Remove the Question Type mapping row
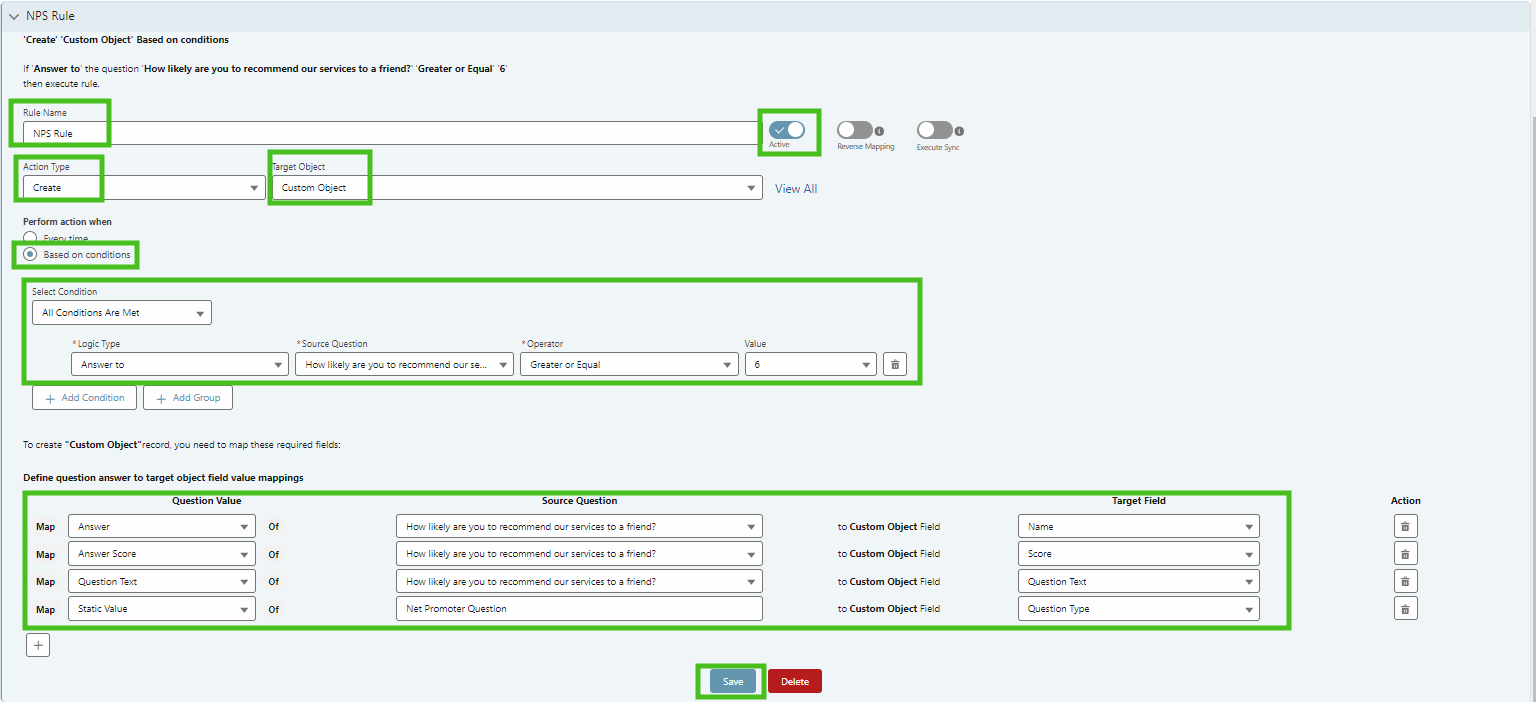This screenshot has width=1536, height=702. [x=1405, y=608]
